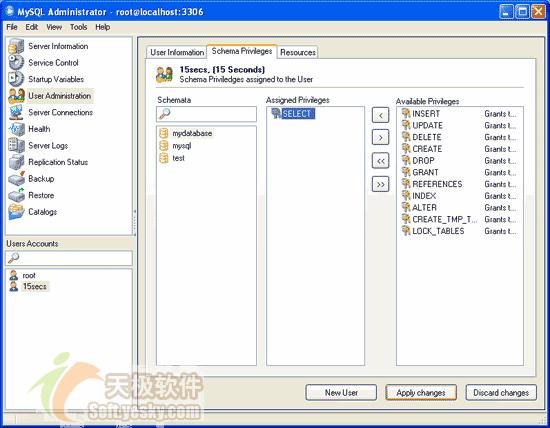Assign all privileges with double left arrow
550x428 pixels.
tap(381, 161)
